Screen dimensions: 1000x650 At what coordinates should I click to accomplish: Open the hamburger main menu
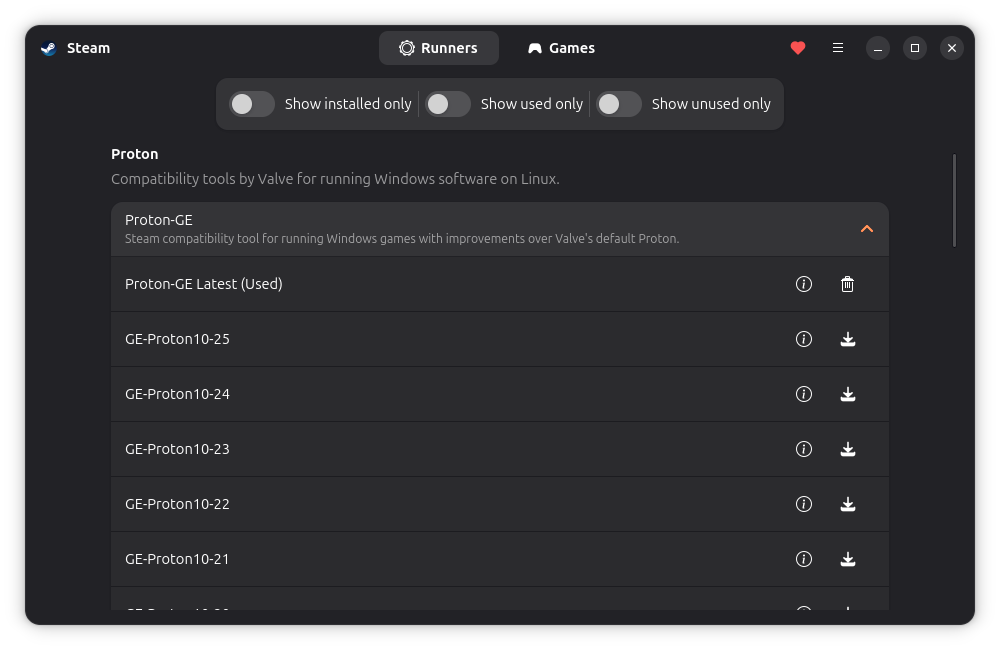[837, 47]
